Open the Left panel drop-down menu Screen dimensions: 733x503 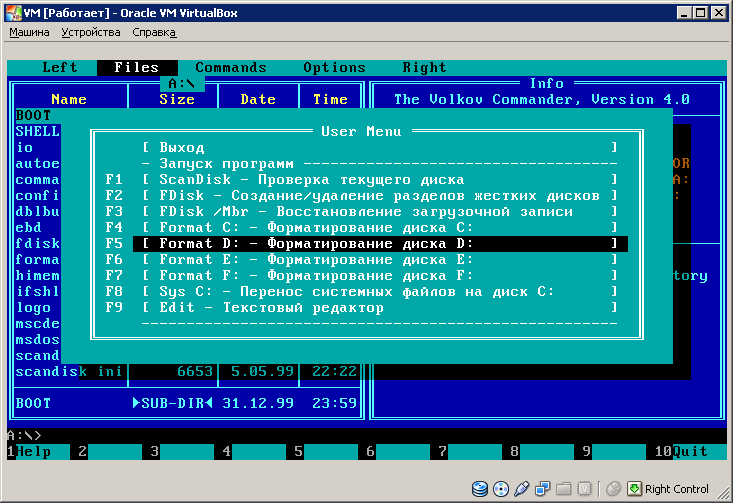pos(60,68)
